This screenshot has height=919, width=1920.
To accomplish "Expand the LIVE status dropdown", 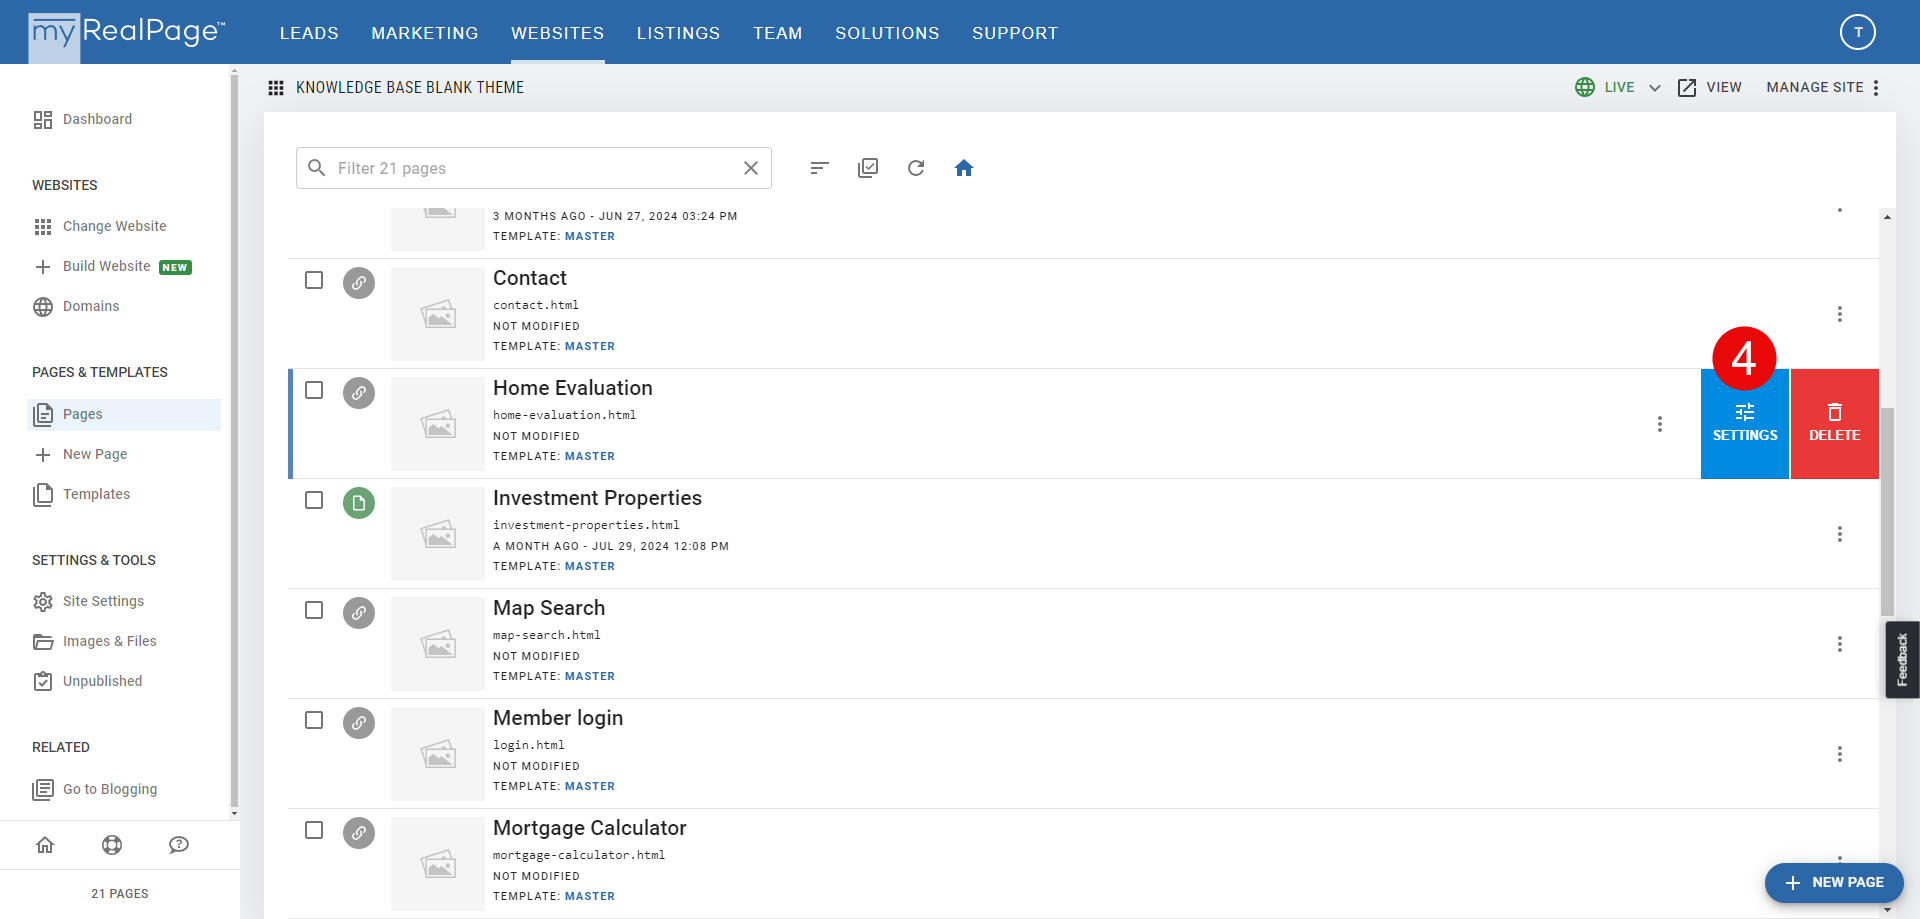I will pos(1655,88).
